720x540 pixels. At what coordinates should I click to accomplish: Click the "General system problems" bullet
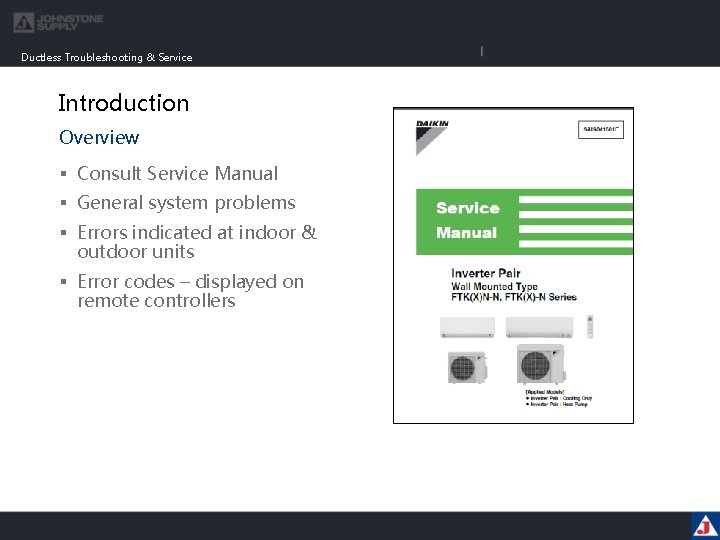186,203
